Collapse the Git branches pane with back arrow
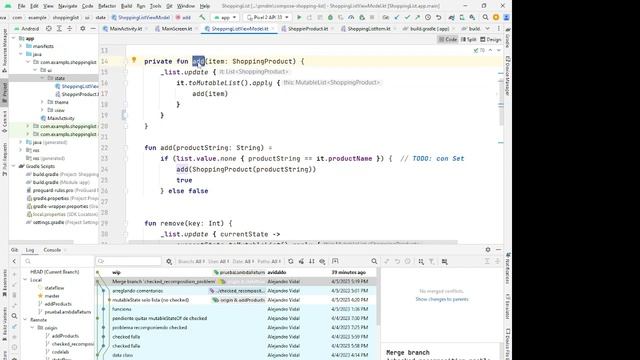The width and height of the screenshot is (640, 360). click(x=14, y=261)
